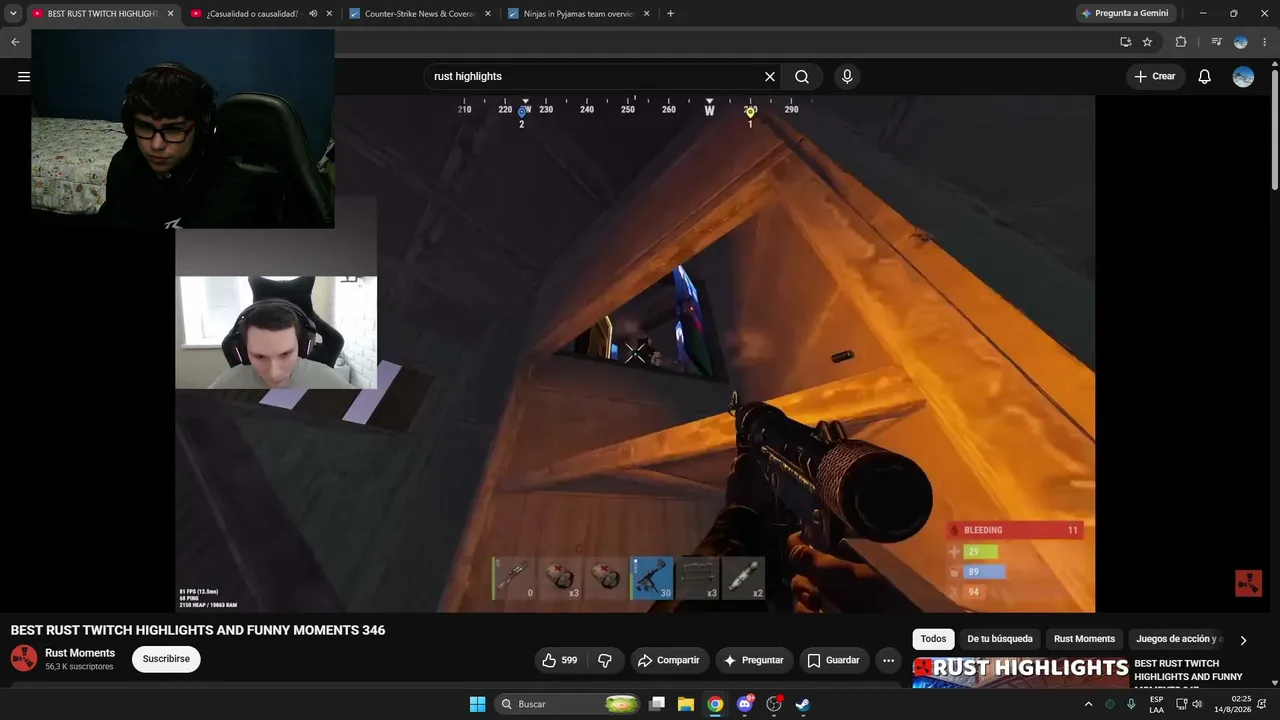Like the video with 599 likes

pyautogui.click(x=560, y=660)
